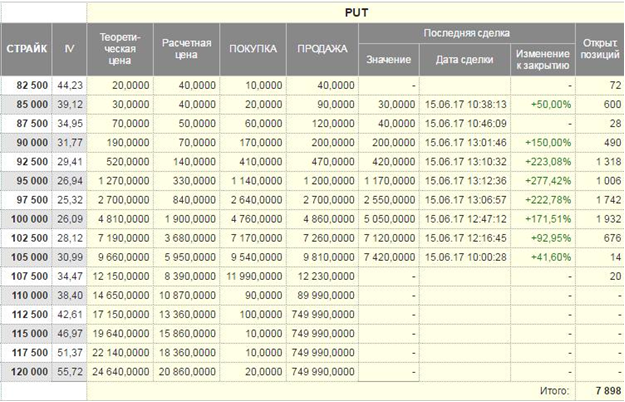Image resolution: width=625 pixels, height=402 pixels.
Task: Select the Расчетная цена column header
Action: pos(186,49)
